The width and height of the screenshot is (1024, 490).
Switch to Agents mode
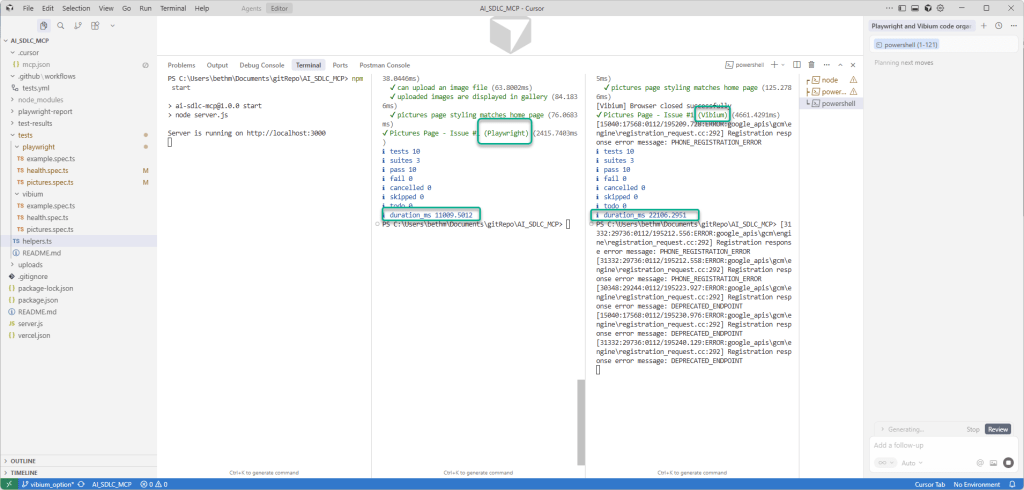pyautogui.click(x=253, y=8)
